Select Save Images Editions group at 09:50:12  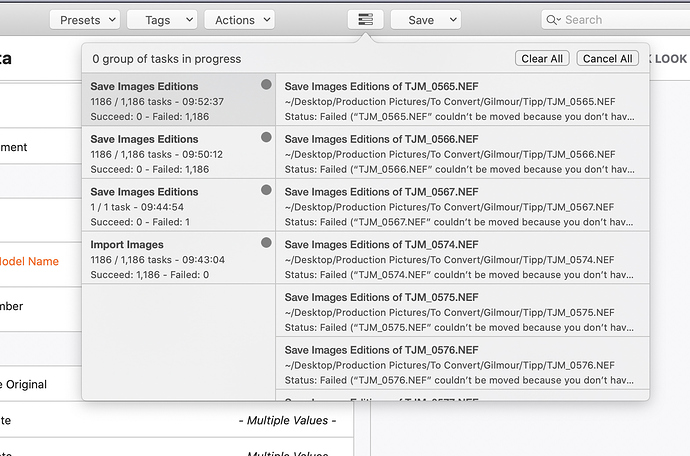tap(179, 152)
